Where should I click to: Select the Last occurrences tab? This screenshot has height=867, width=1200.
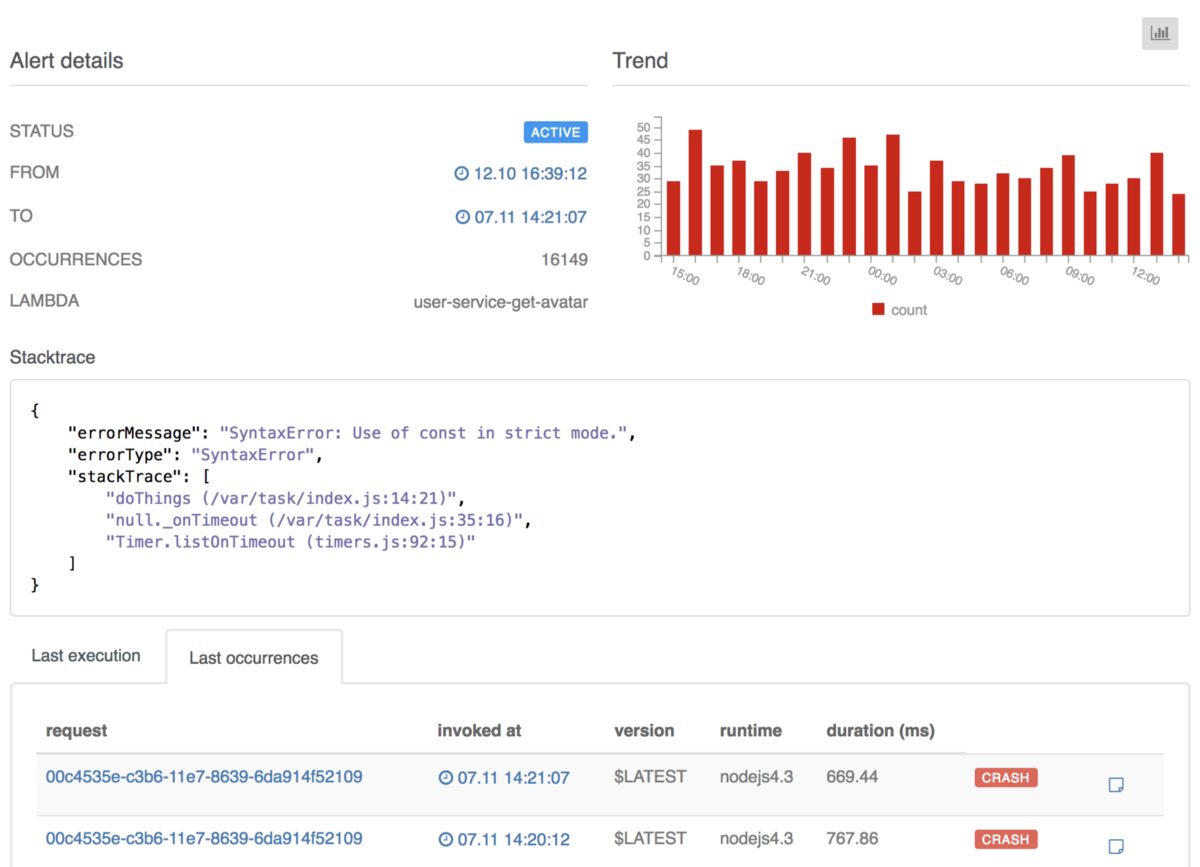(x=254, y=658)
